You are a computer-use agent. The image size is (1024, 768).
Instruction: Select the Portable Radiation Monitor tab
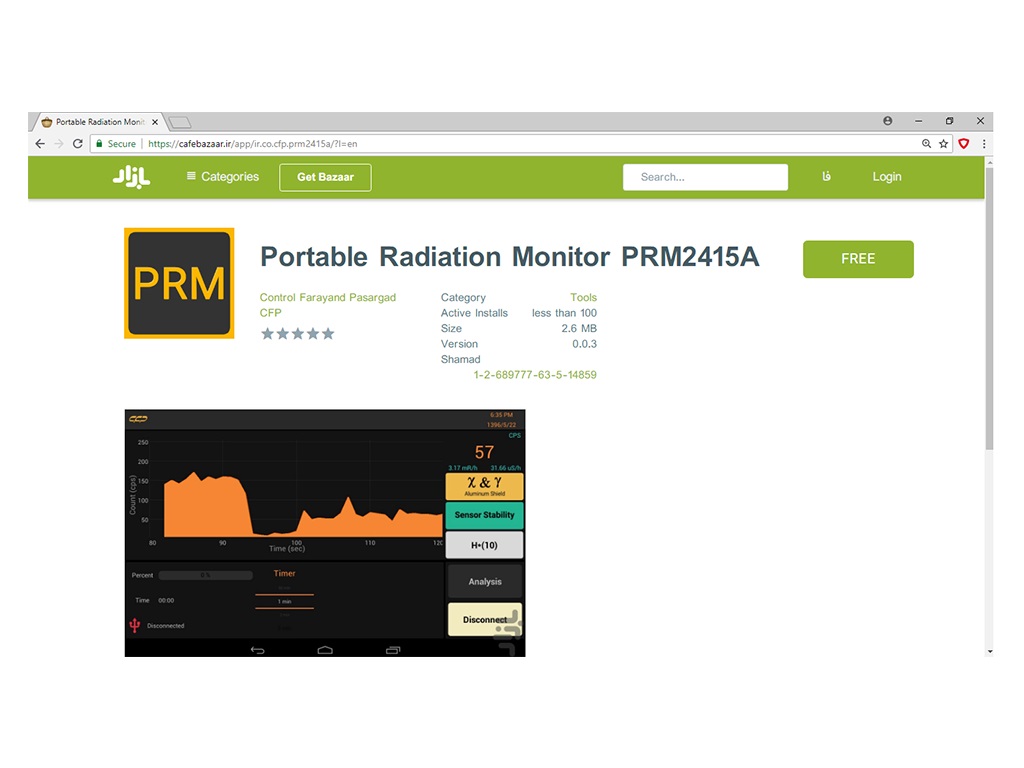coord(99,122)
